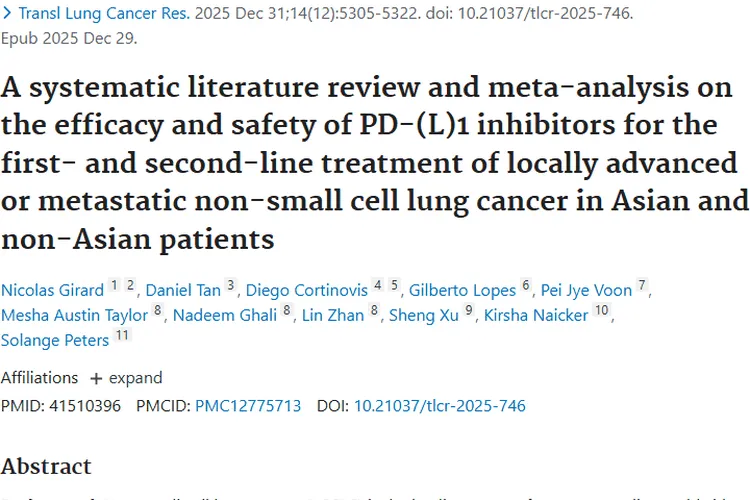750x500 pixels.
Task: Open author Daniel Tan's page
Action: pyautogui.click(x=183, y=290)
